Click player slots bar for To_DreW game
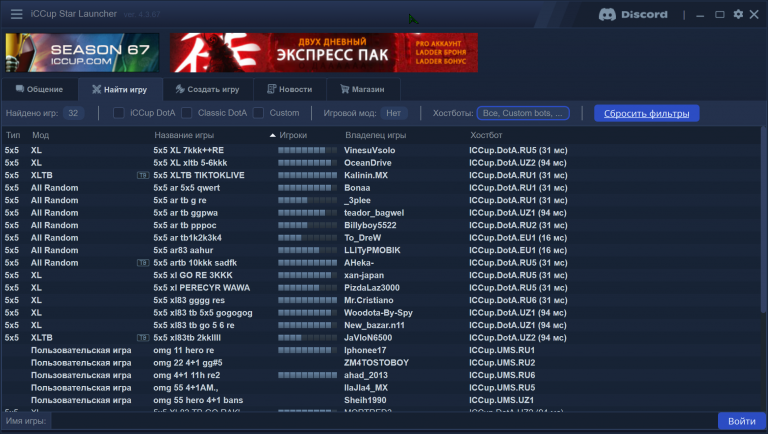The height and width of the screenshot is (434, 768). tap(308, 238)
